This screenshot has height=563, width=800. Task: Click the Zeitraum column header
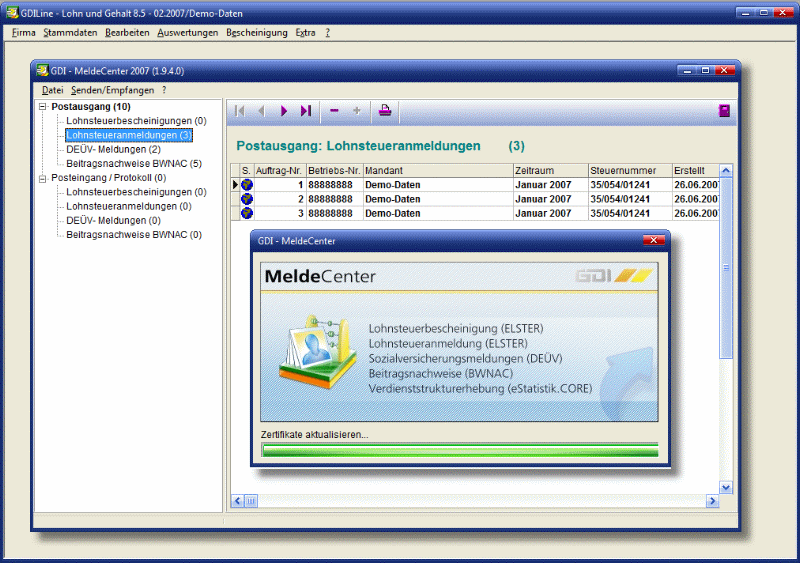[x=549, y=170]
